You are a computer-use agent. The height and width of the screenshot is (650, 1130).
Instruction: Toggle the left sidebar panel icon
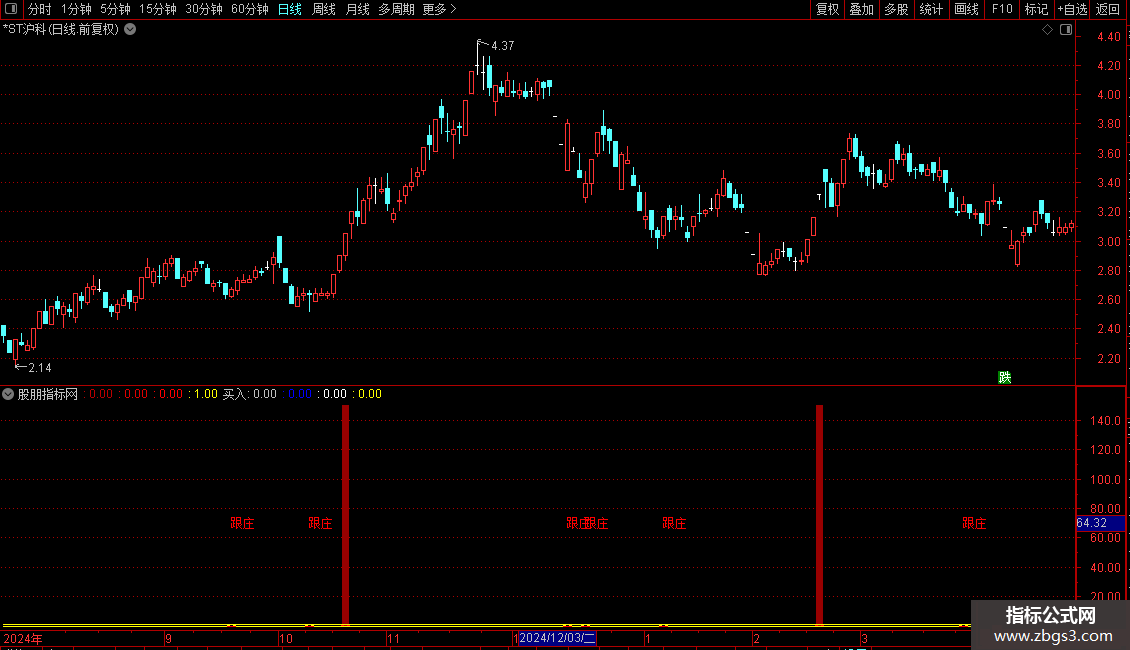pyautogui.click(x=11, y=9)
